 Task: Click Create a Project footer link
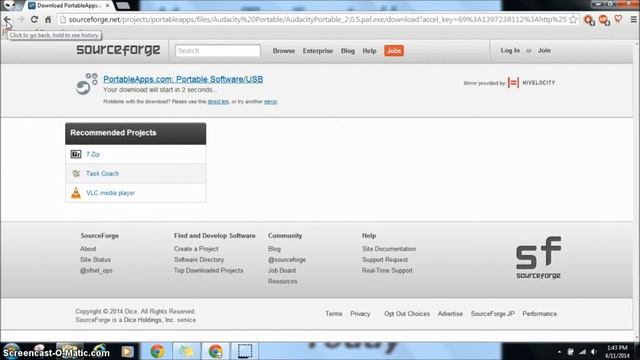(196, 249)
